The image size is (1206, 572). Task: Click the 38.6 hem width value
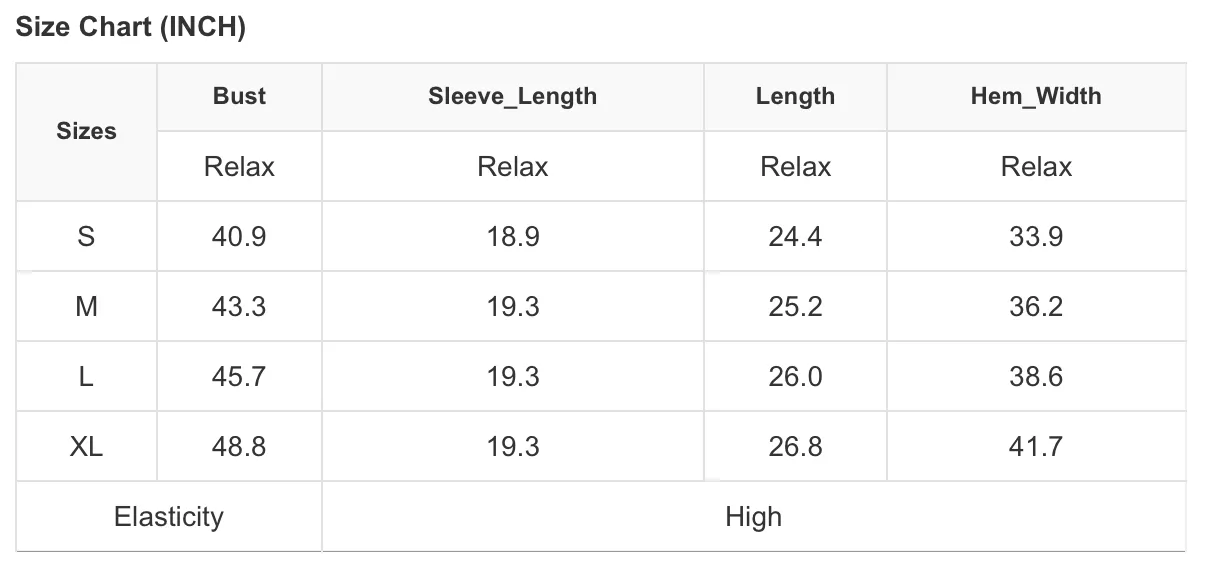click(1036, 376)
